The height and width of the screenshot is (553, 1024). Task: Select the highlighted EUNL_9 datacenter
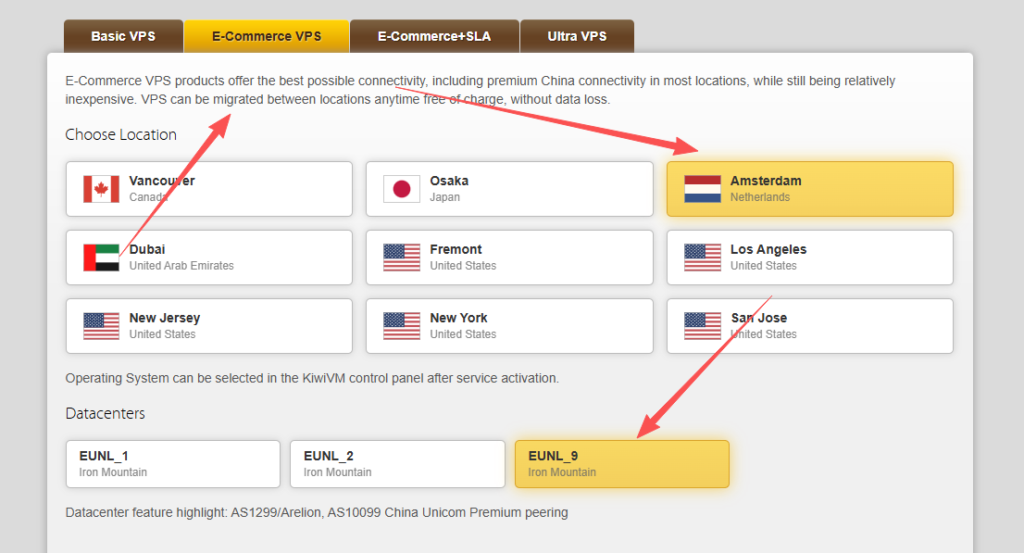point(621,464)
